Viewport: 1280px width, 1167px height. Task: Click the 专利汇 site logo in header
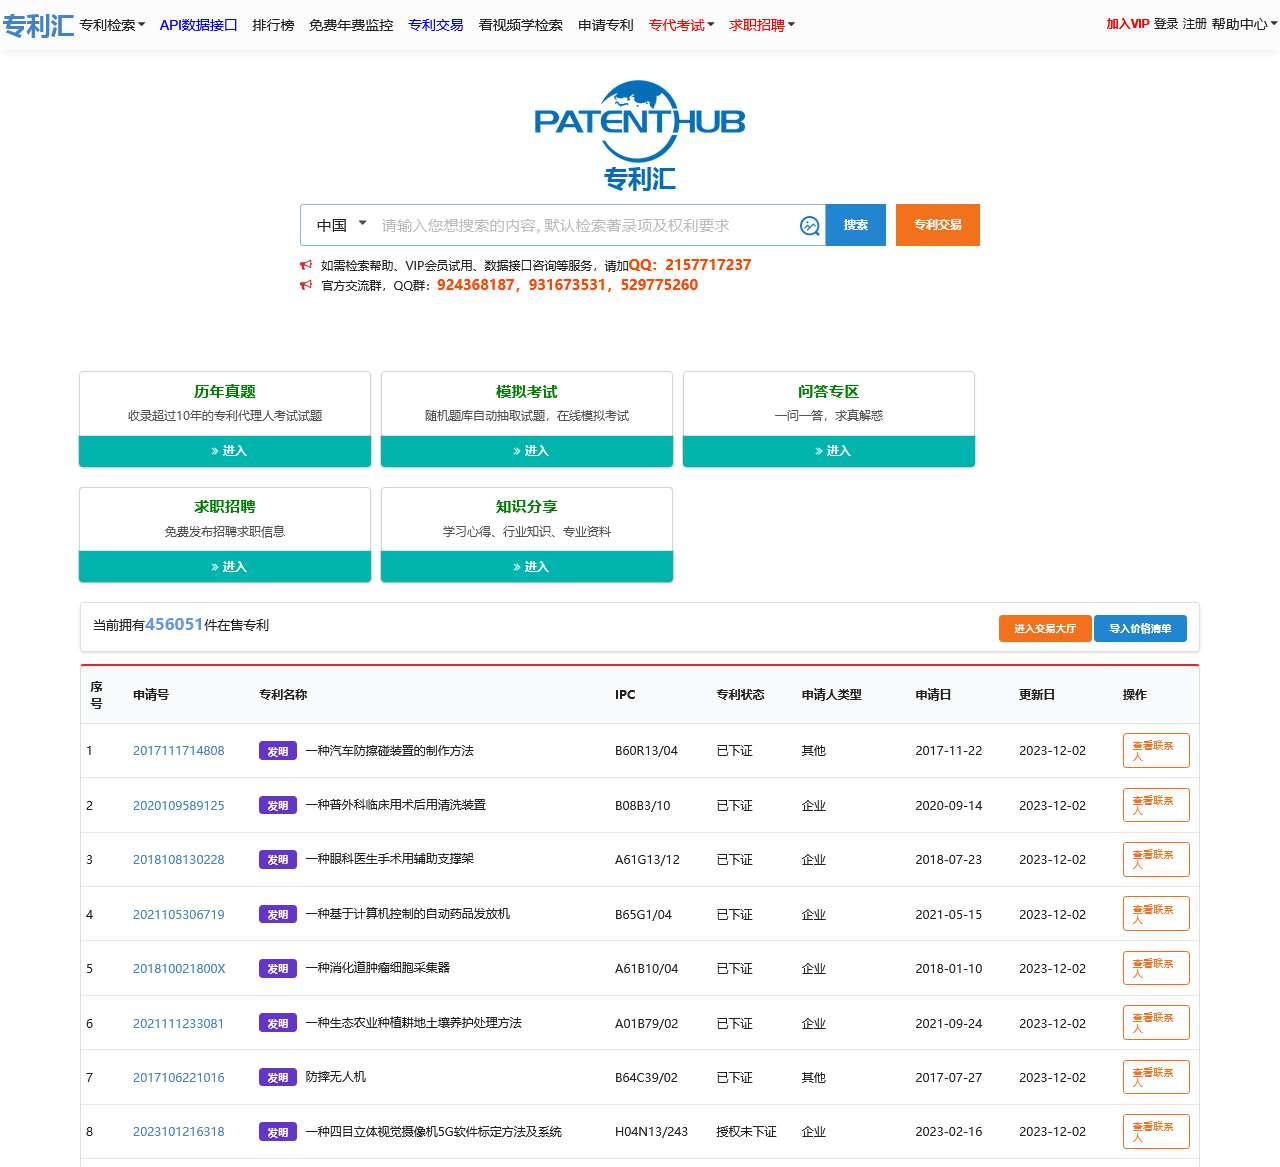[38, 24]
